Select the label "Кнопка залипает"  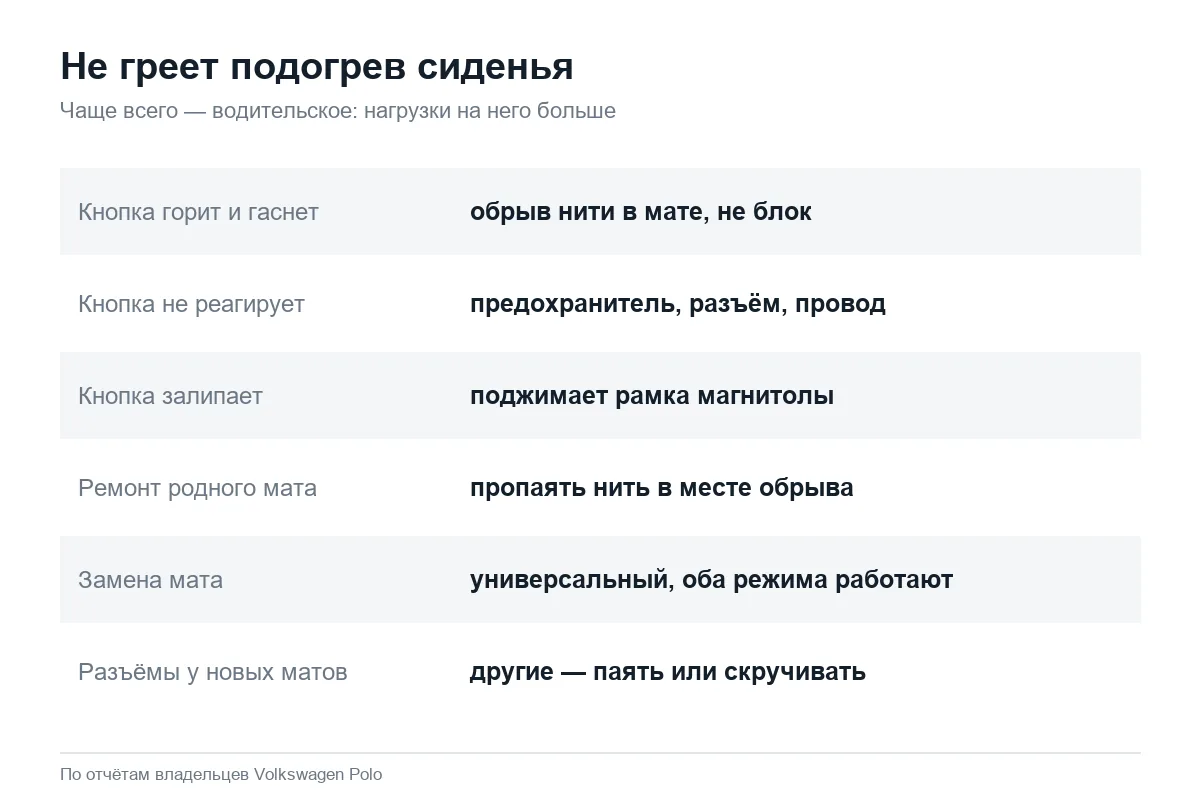pos(170,396)
